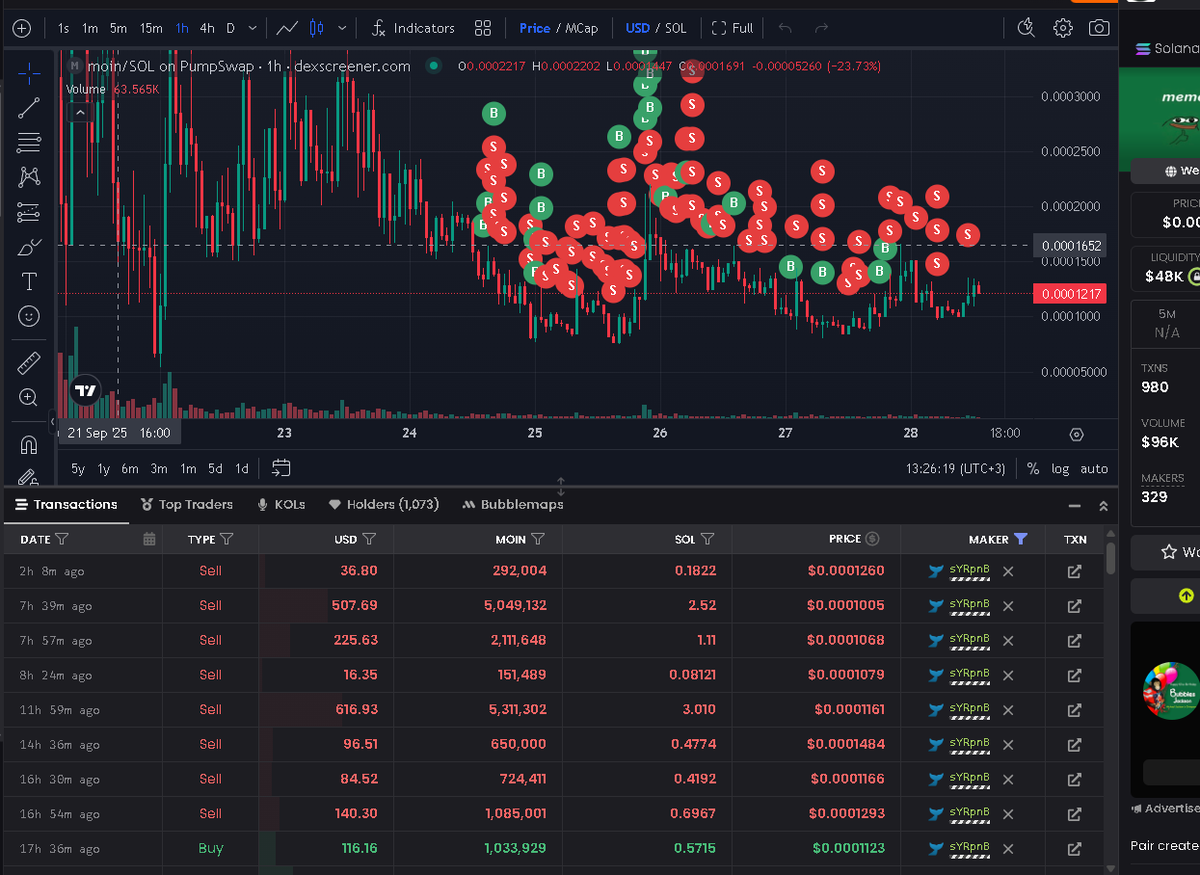Collapse the volume indicator legend arrow
Image resolution: width=1200 pixels, height=875 pixels.
[79, 112]
